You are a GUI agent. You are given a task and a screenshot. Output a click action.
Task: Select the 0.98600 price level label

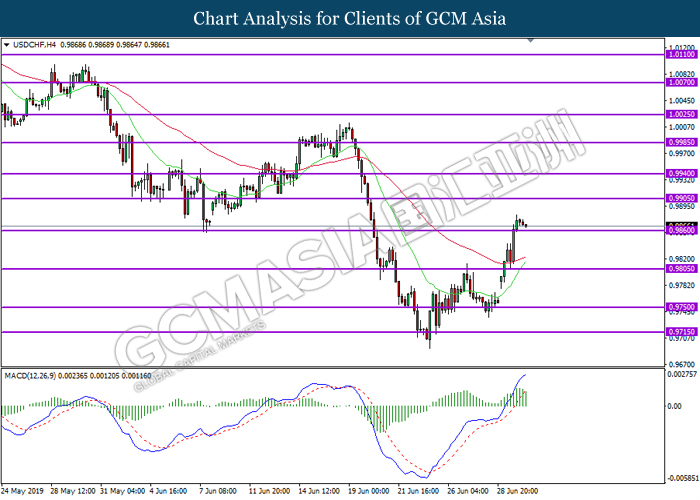(681, 230)
